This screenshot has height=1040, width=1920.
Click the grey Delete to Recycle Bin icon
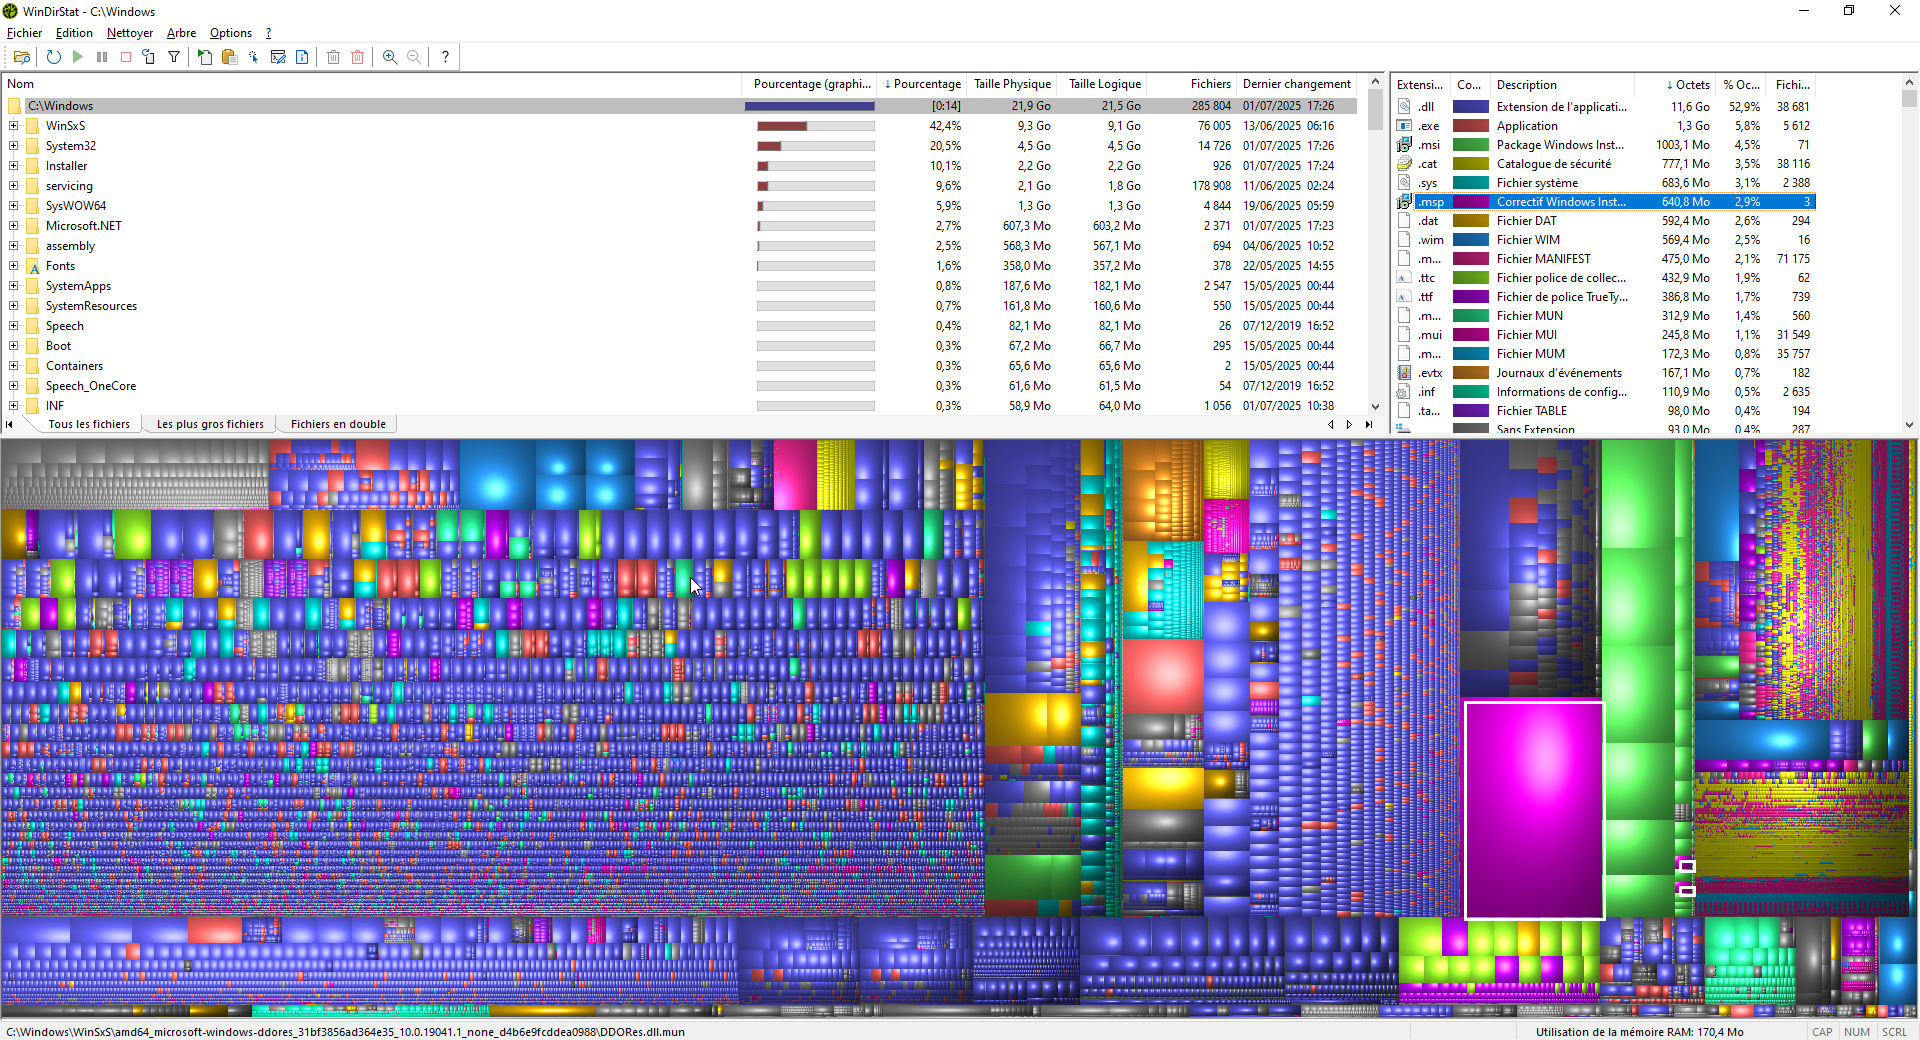(334, 57)
